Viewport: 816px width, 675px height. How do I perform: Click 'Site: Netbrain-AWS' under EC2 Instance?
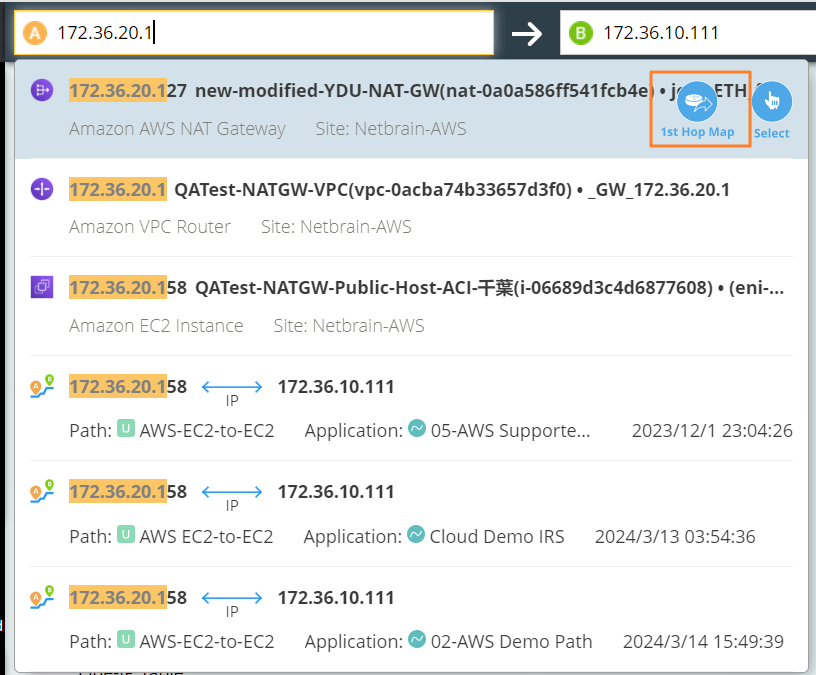(x=349, y=326)
